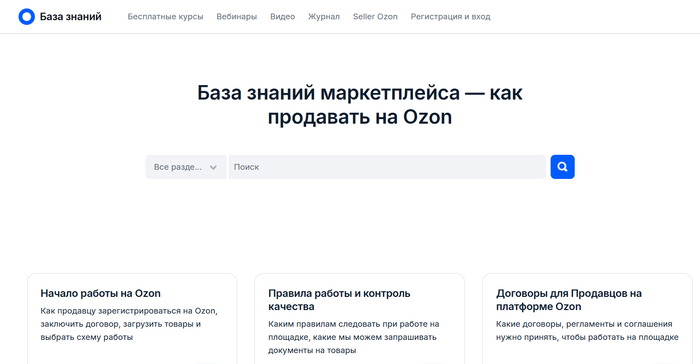700x364 pixels.
Task: Expand the 'Все разде...' sections dropdown
Action: click(186, 167)
